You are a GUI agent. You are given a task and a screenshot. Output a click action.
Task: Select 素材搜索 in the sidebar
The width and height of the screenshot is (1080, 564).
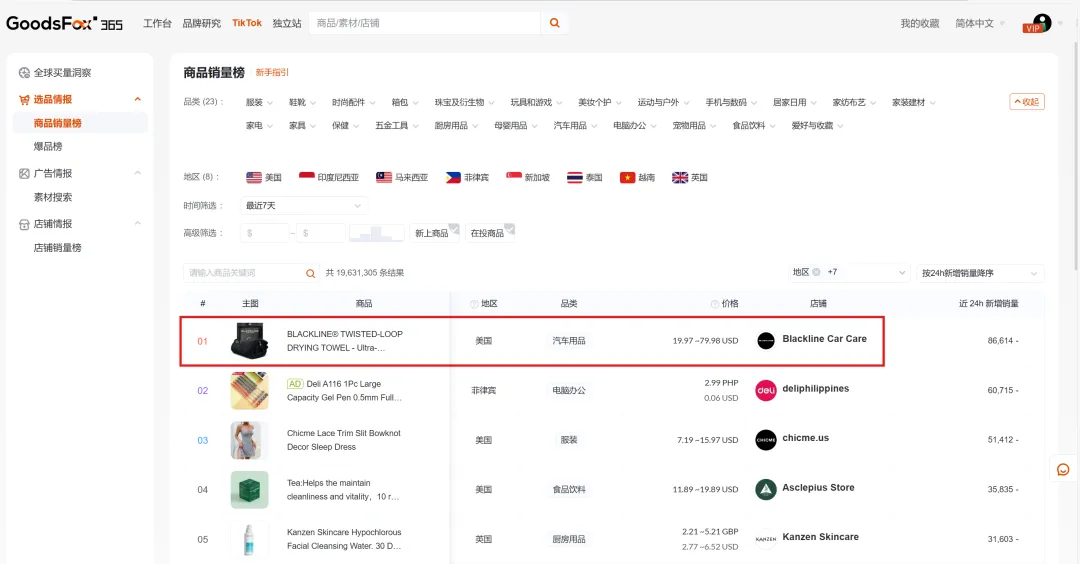53,198
